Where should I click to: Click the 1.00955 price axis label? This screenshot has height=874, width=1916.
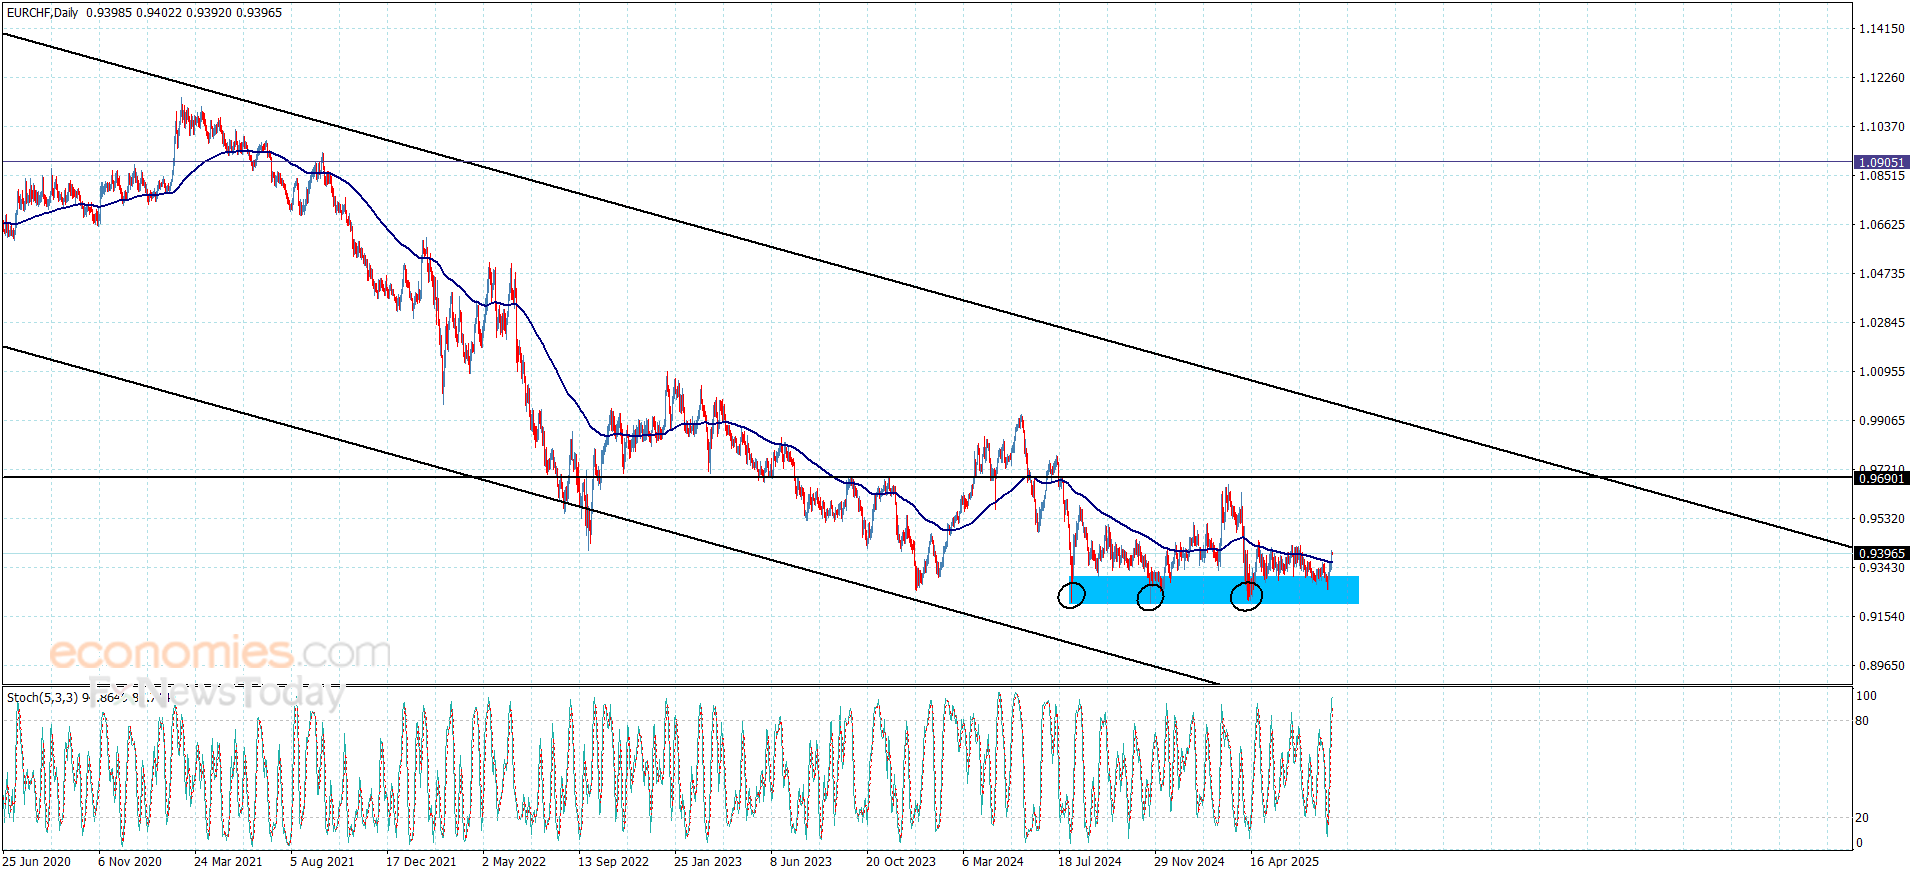click(1881, 372)
